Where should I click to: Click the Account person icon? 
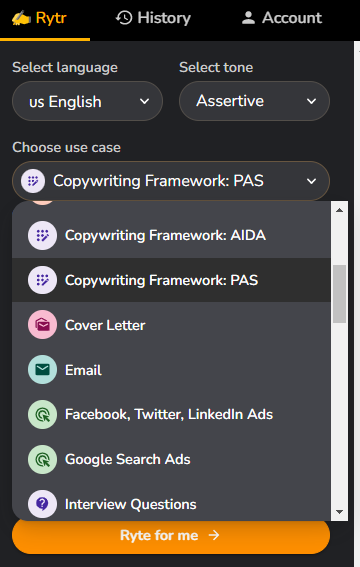click(x=248, y=18)
